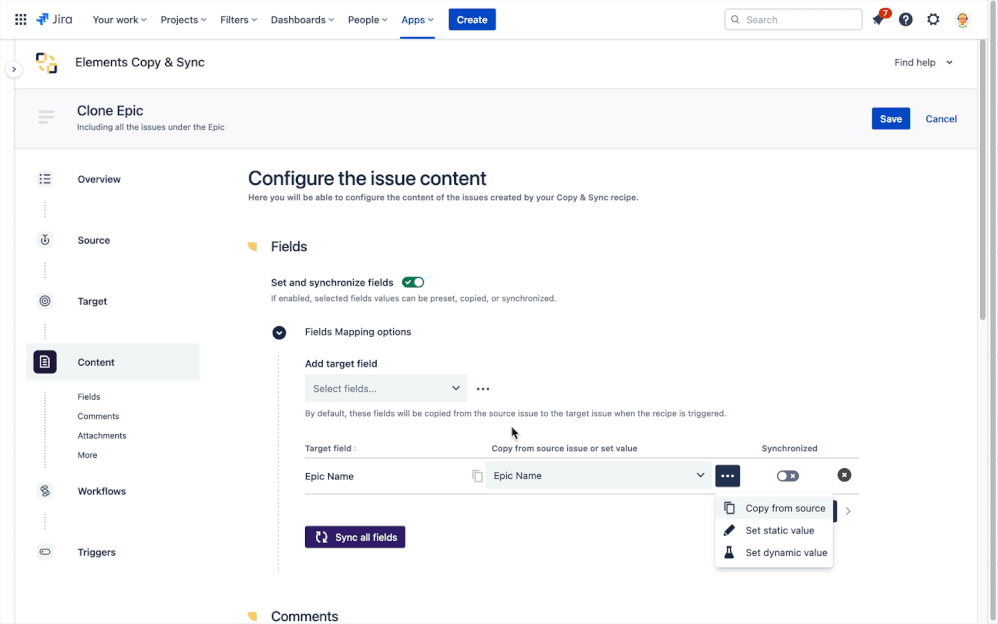Choose Copy from source option
Viewport: 998px width, 624px height.
[774, 508]
